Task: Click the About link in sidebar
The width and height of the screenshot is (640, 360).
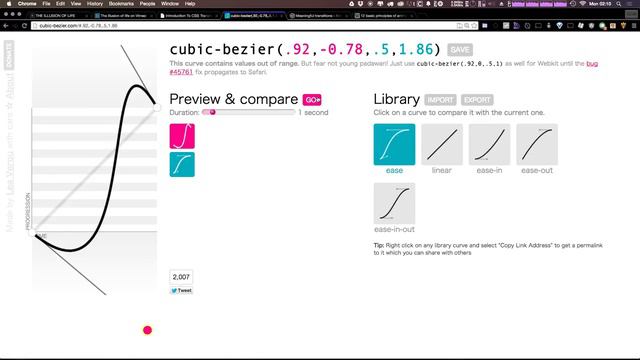Action: 10,86
